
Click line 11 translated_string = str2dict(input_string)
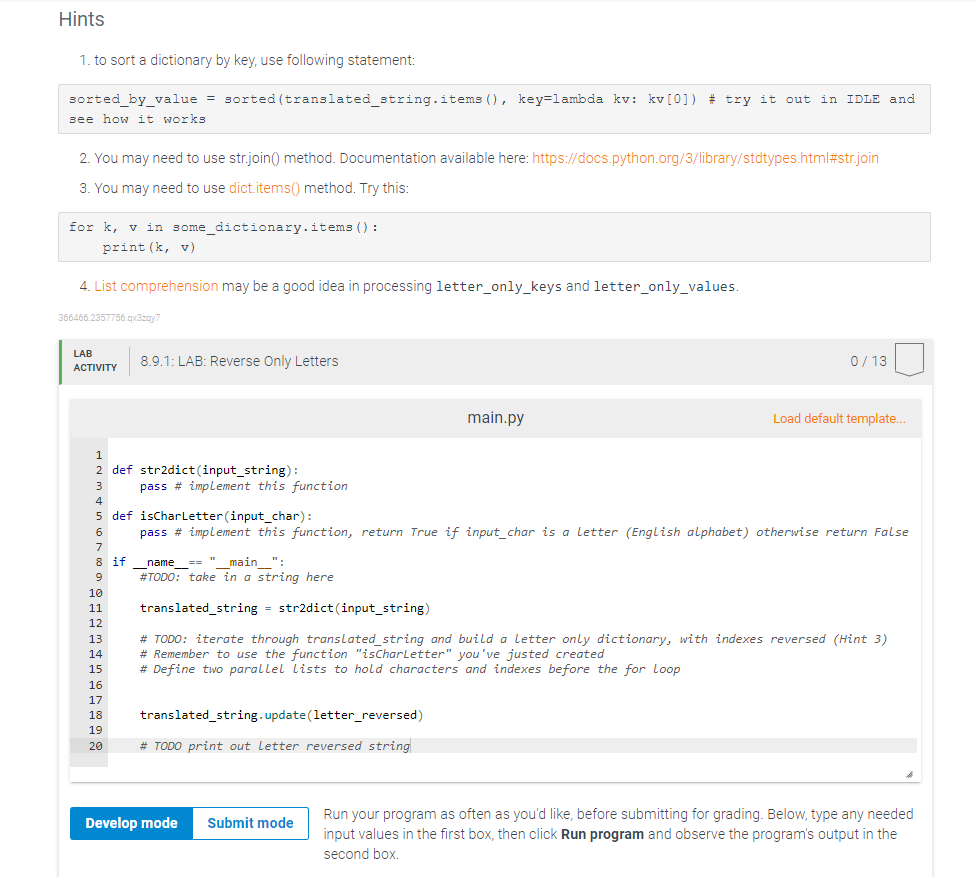click(285, 608)
